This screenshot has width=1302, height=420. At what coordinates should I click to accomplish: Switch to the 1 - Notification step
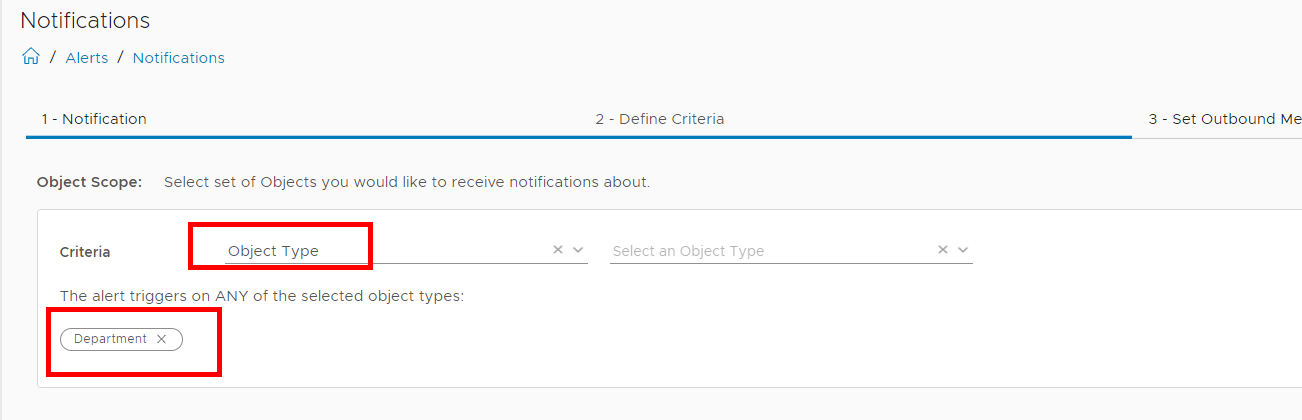94,119
